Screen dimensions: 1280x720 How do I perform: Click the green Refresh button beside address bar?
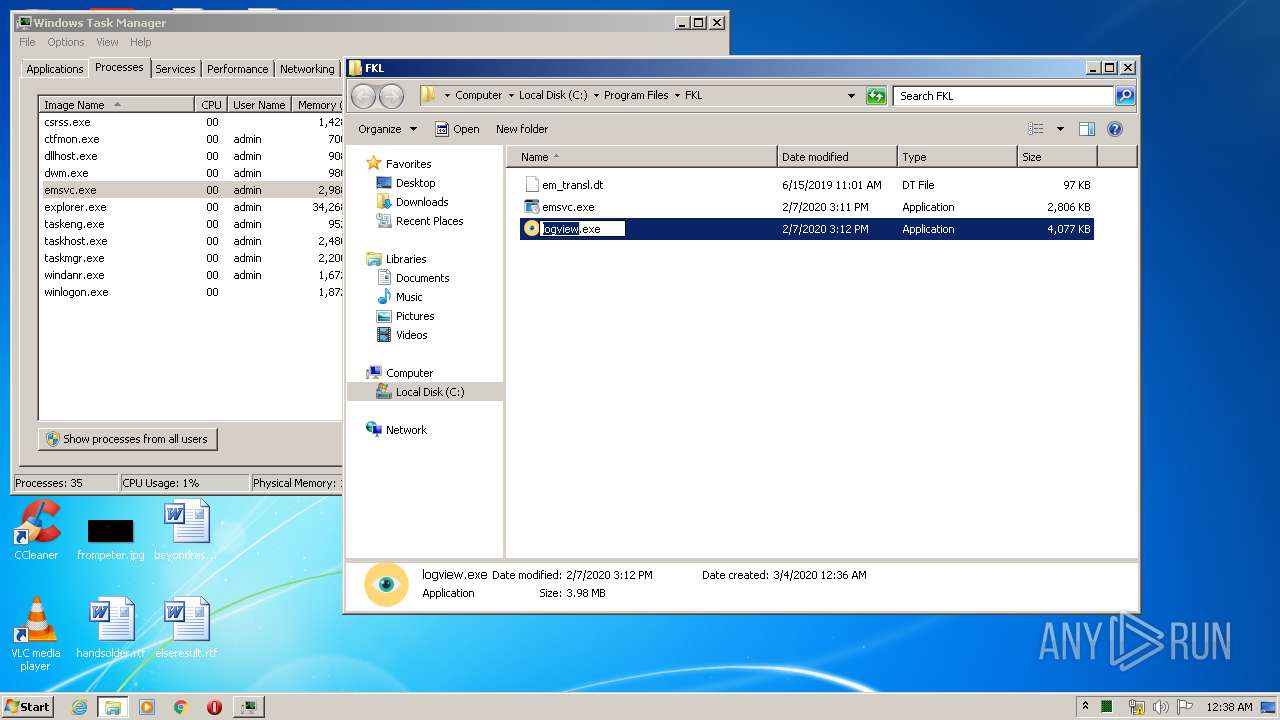[x=876, y=96]
